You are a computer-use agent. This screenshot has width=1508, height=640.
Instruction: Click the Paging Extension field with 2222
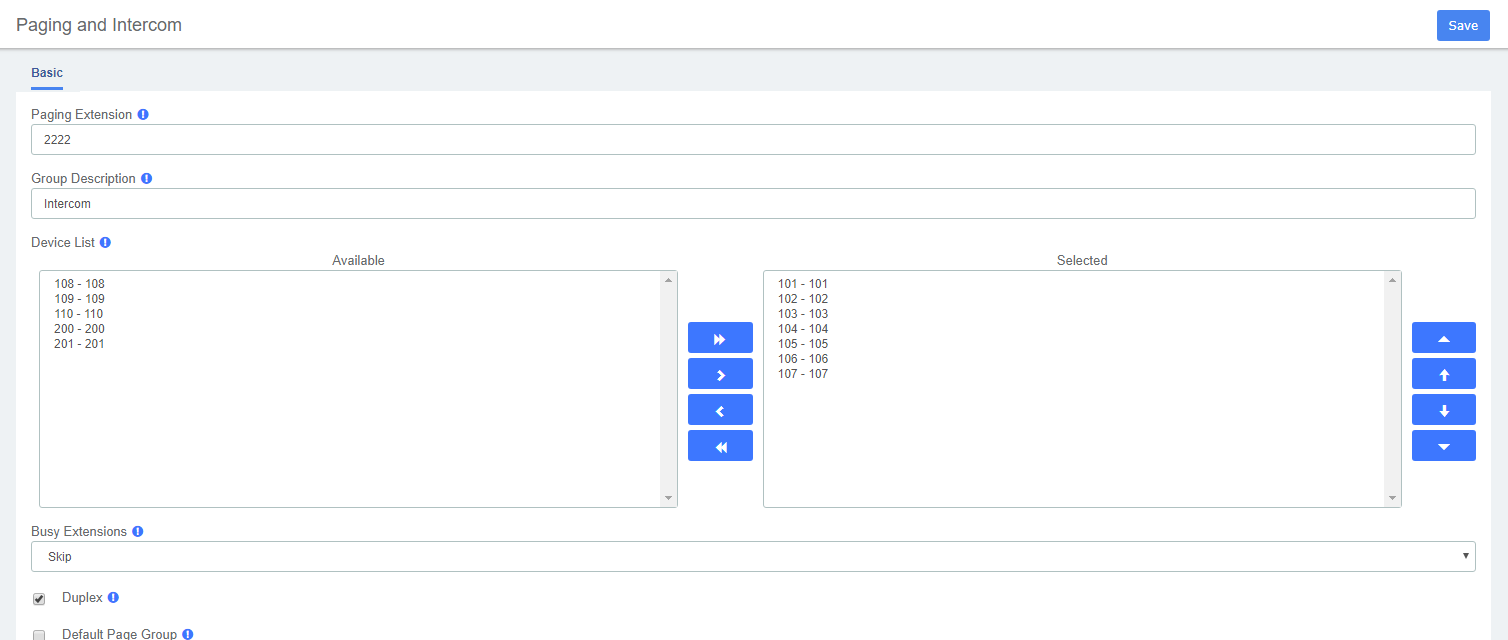753,140
